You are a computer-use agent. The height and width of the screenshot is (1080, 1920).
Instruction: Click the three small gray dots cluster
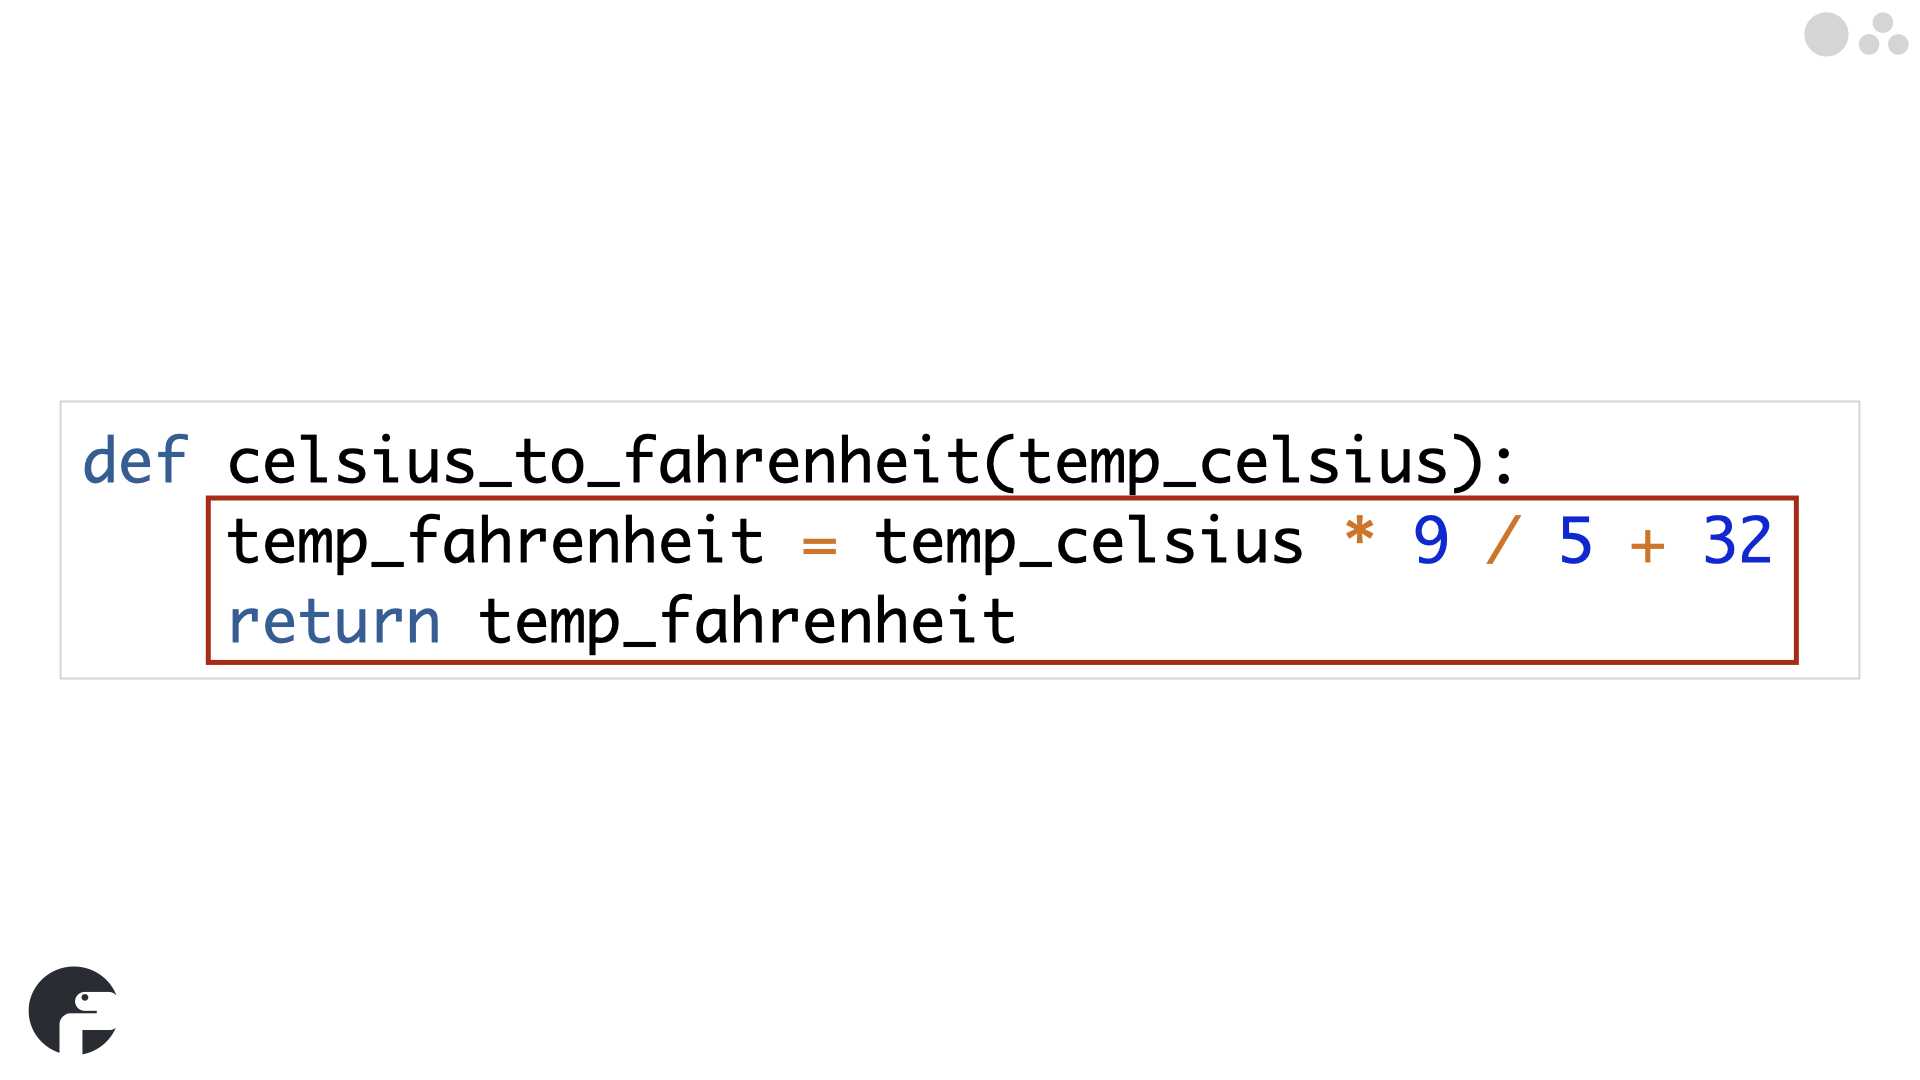click(1884, 34)
